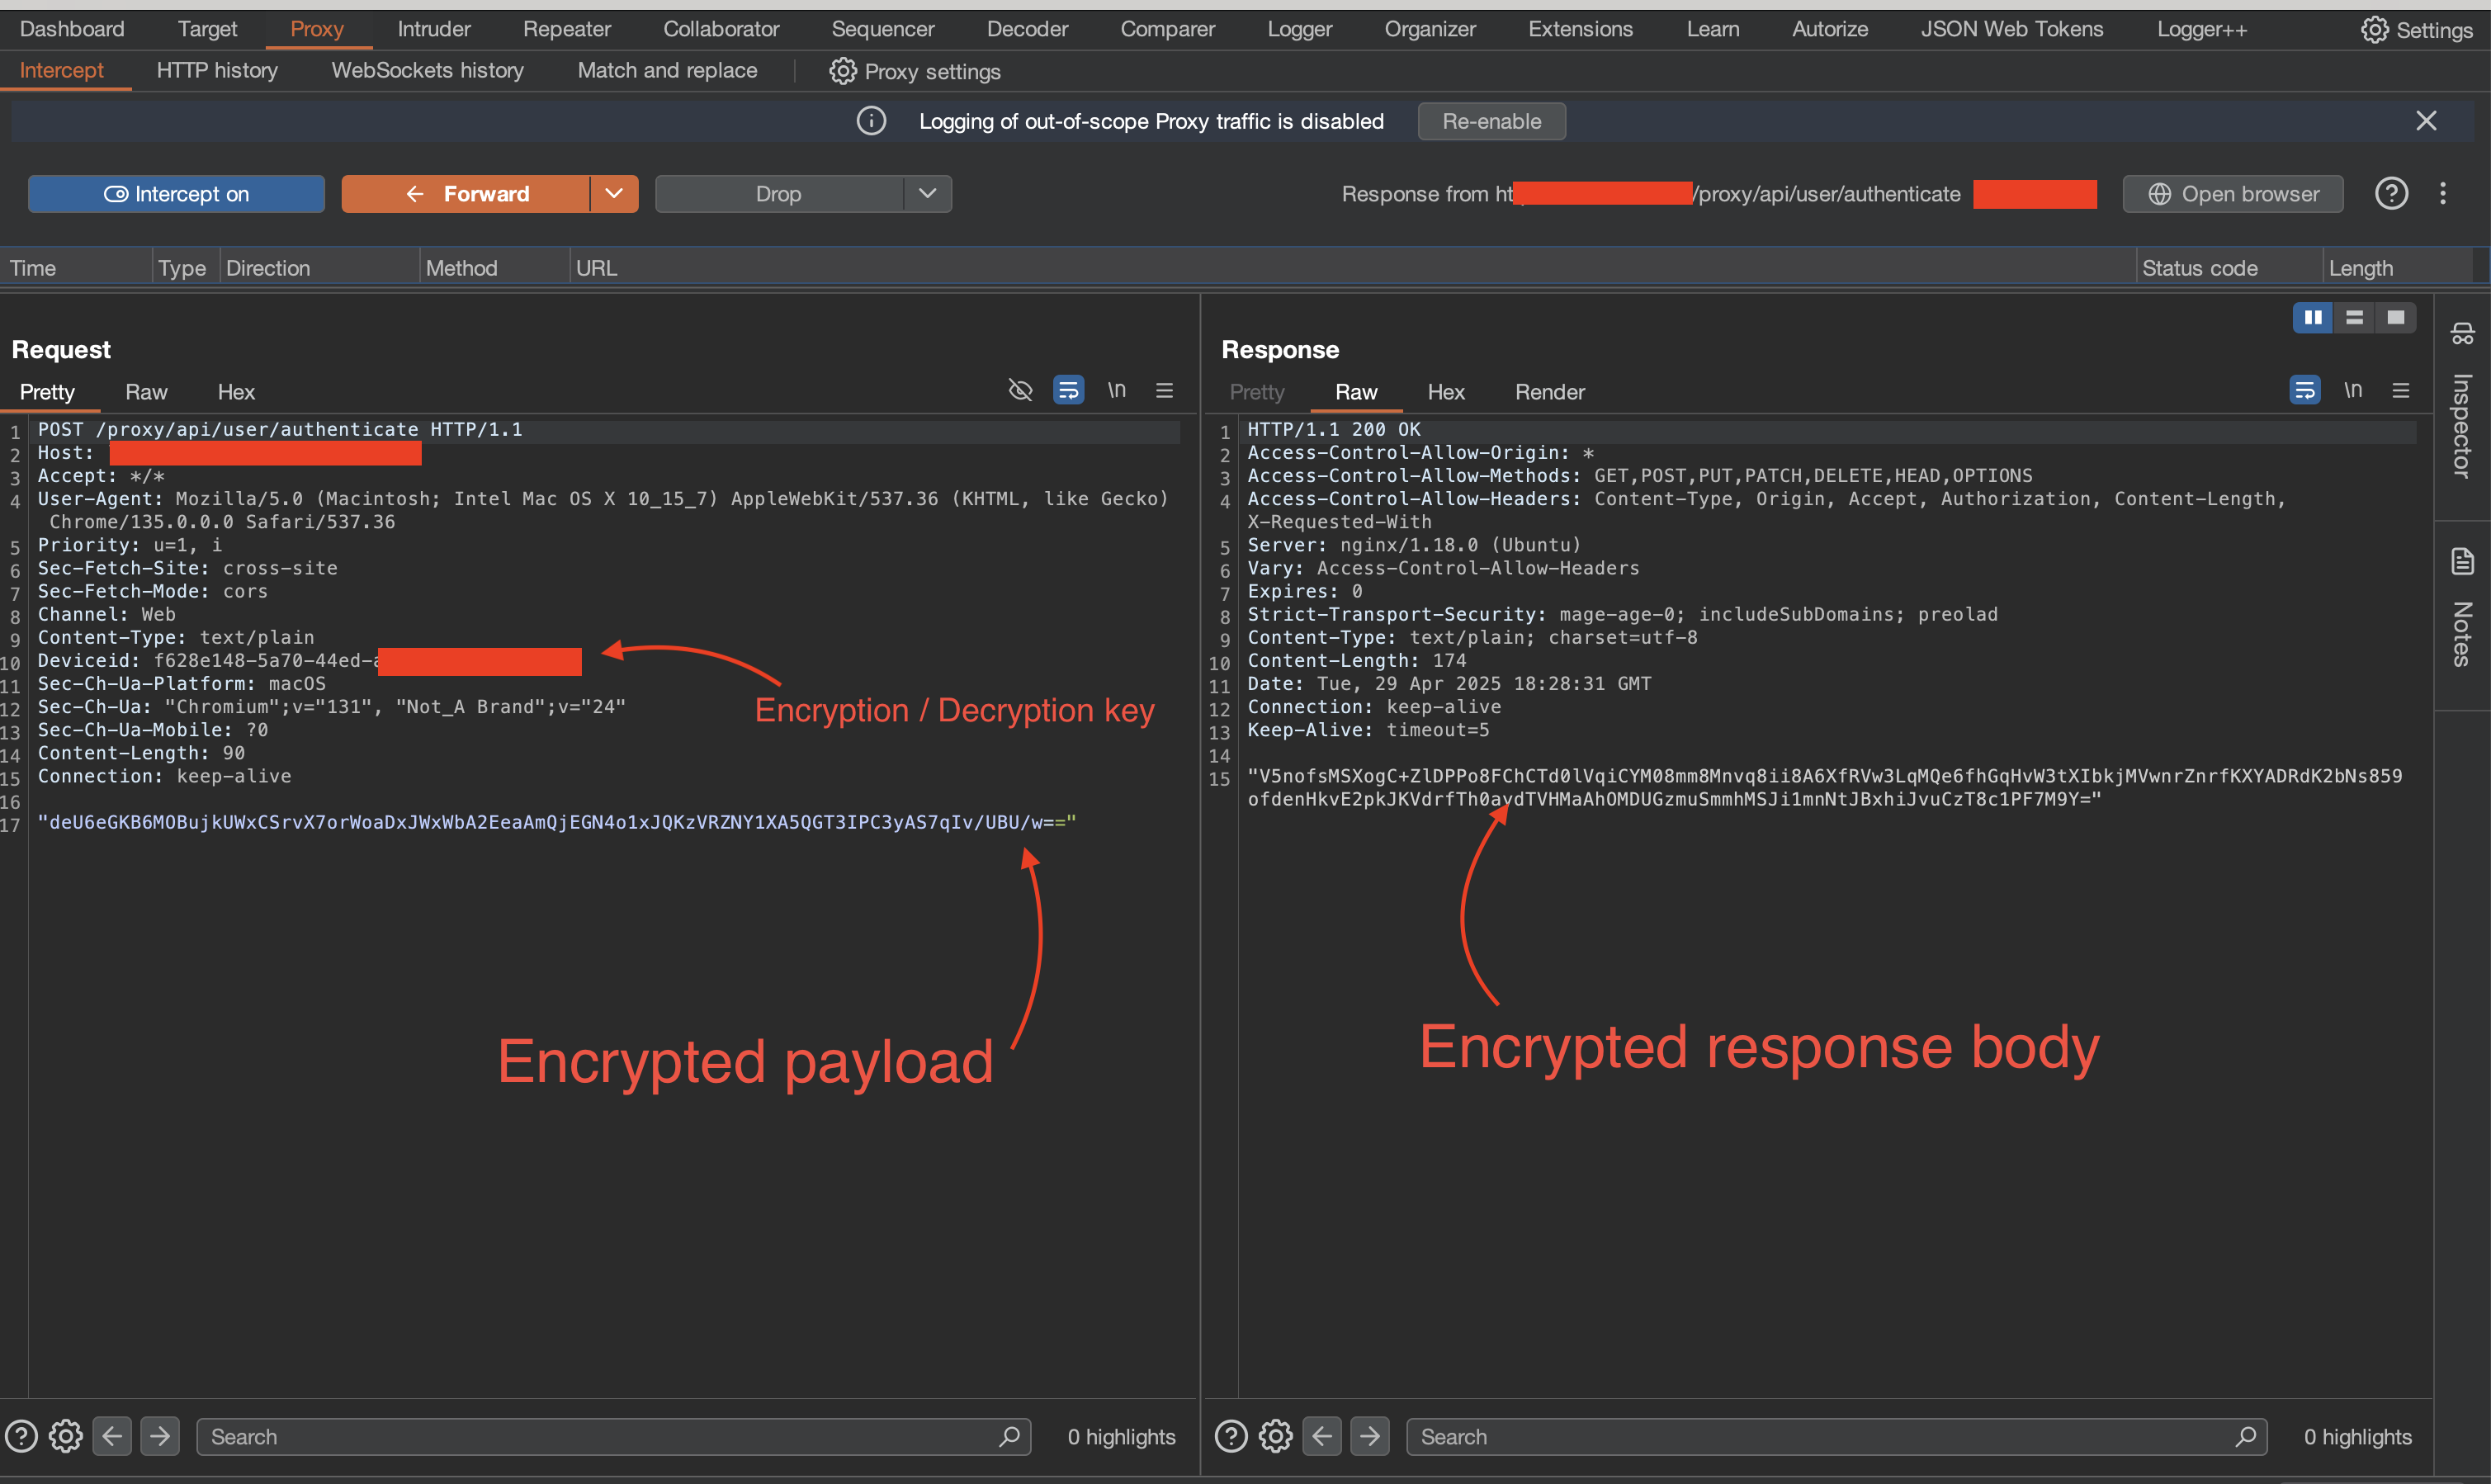This screenshot has width=2491, height=1484.
Task: Click Request search magnifier icon
Action: [x=1009, y=1437]
